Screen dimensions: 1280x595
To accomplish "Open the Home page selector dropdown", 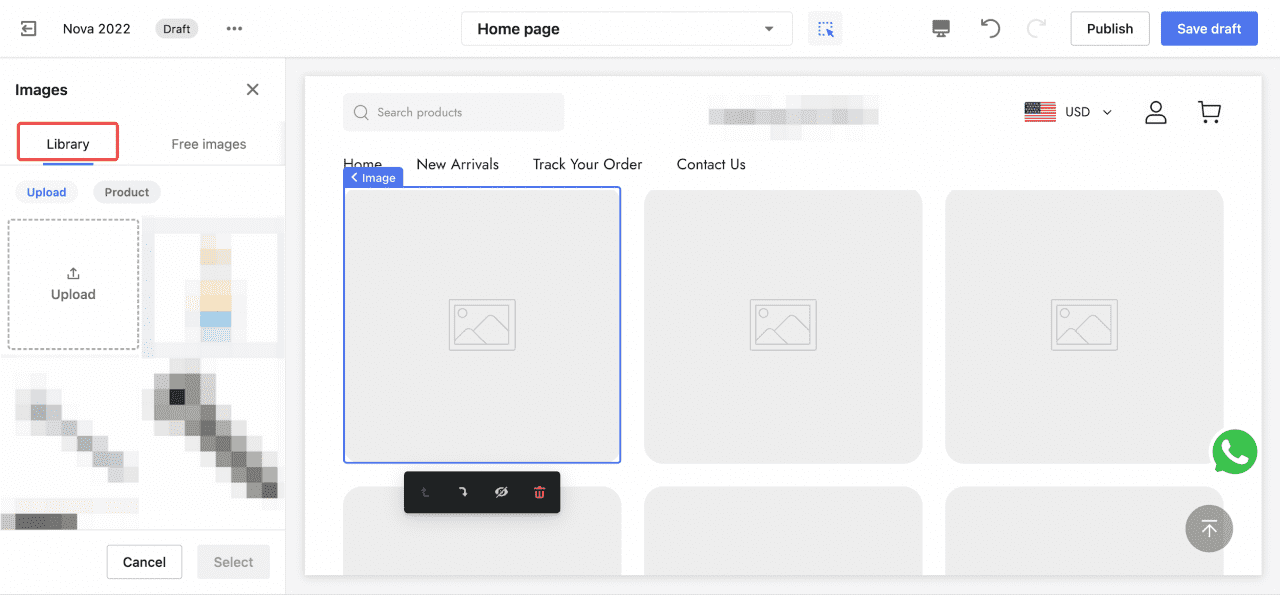I will 627,29.
